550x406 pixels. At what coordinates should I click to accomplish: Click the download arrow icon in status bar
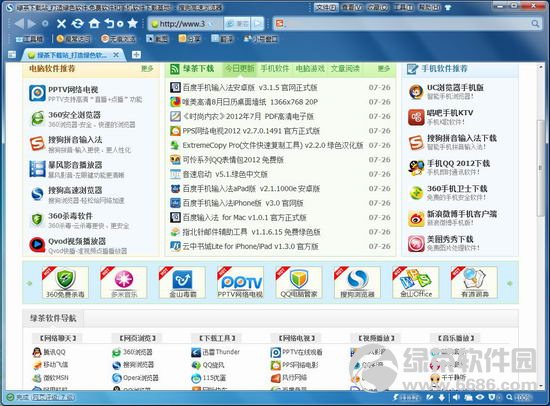pyautogui.click(x=442, y=397)
